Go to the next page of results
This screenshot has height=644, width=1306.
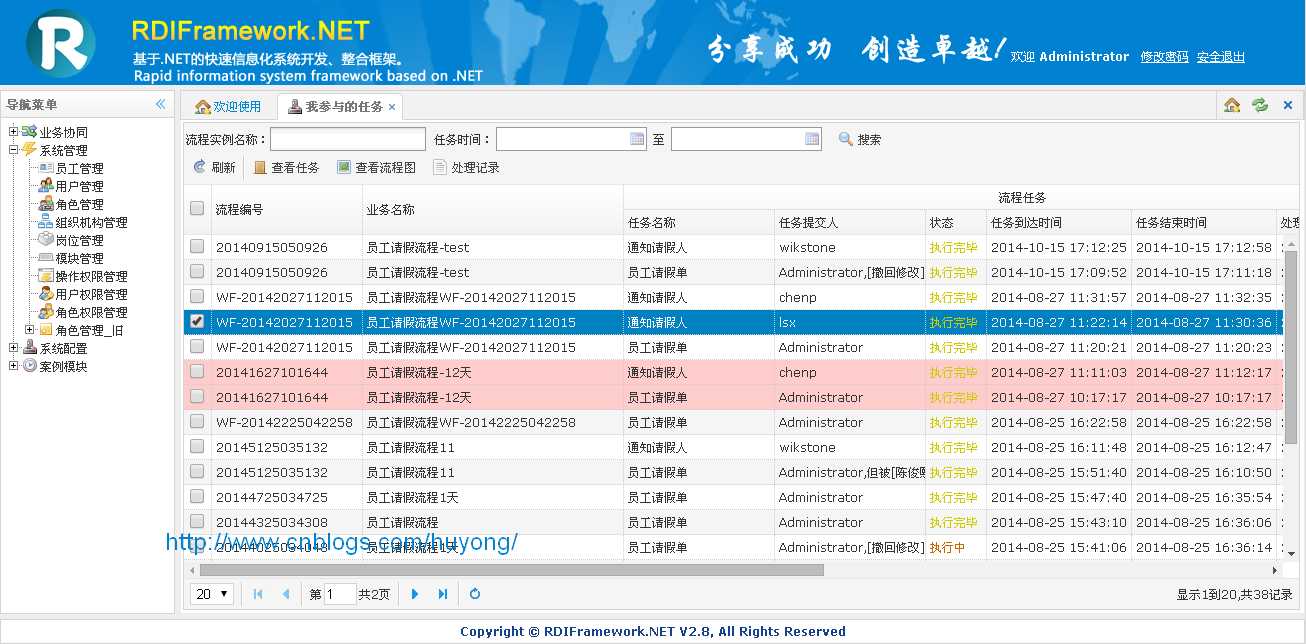415,594
